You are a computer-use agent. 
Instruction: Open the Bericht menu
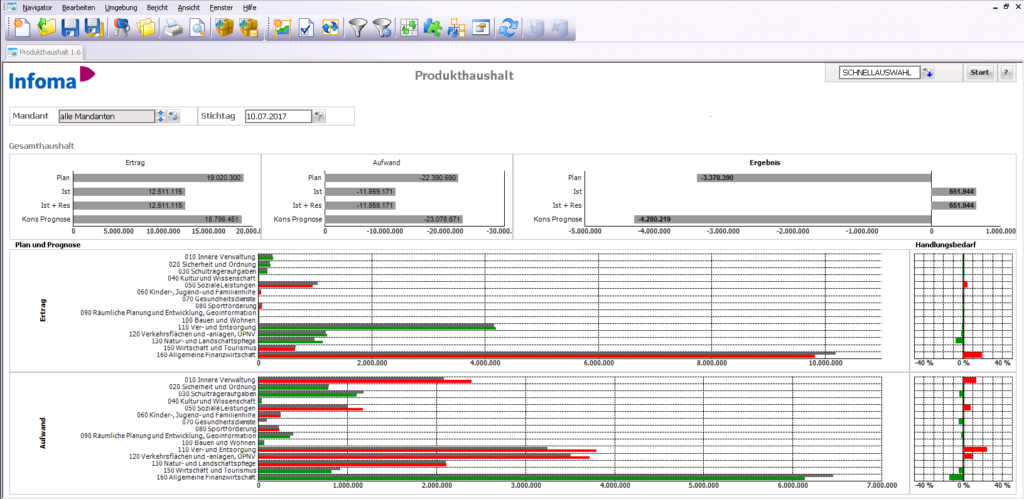coord(157,7)
